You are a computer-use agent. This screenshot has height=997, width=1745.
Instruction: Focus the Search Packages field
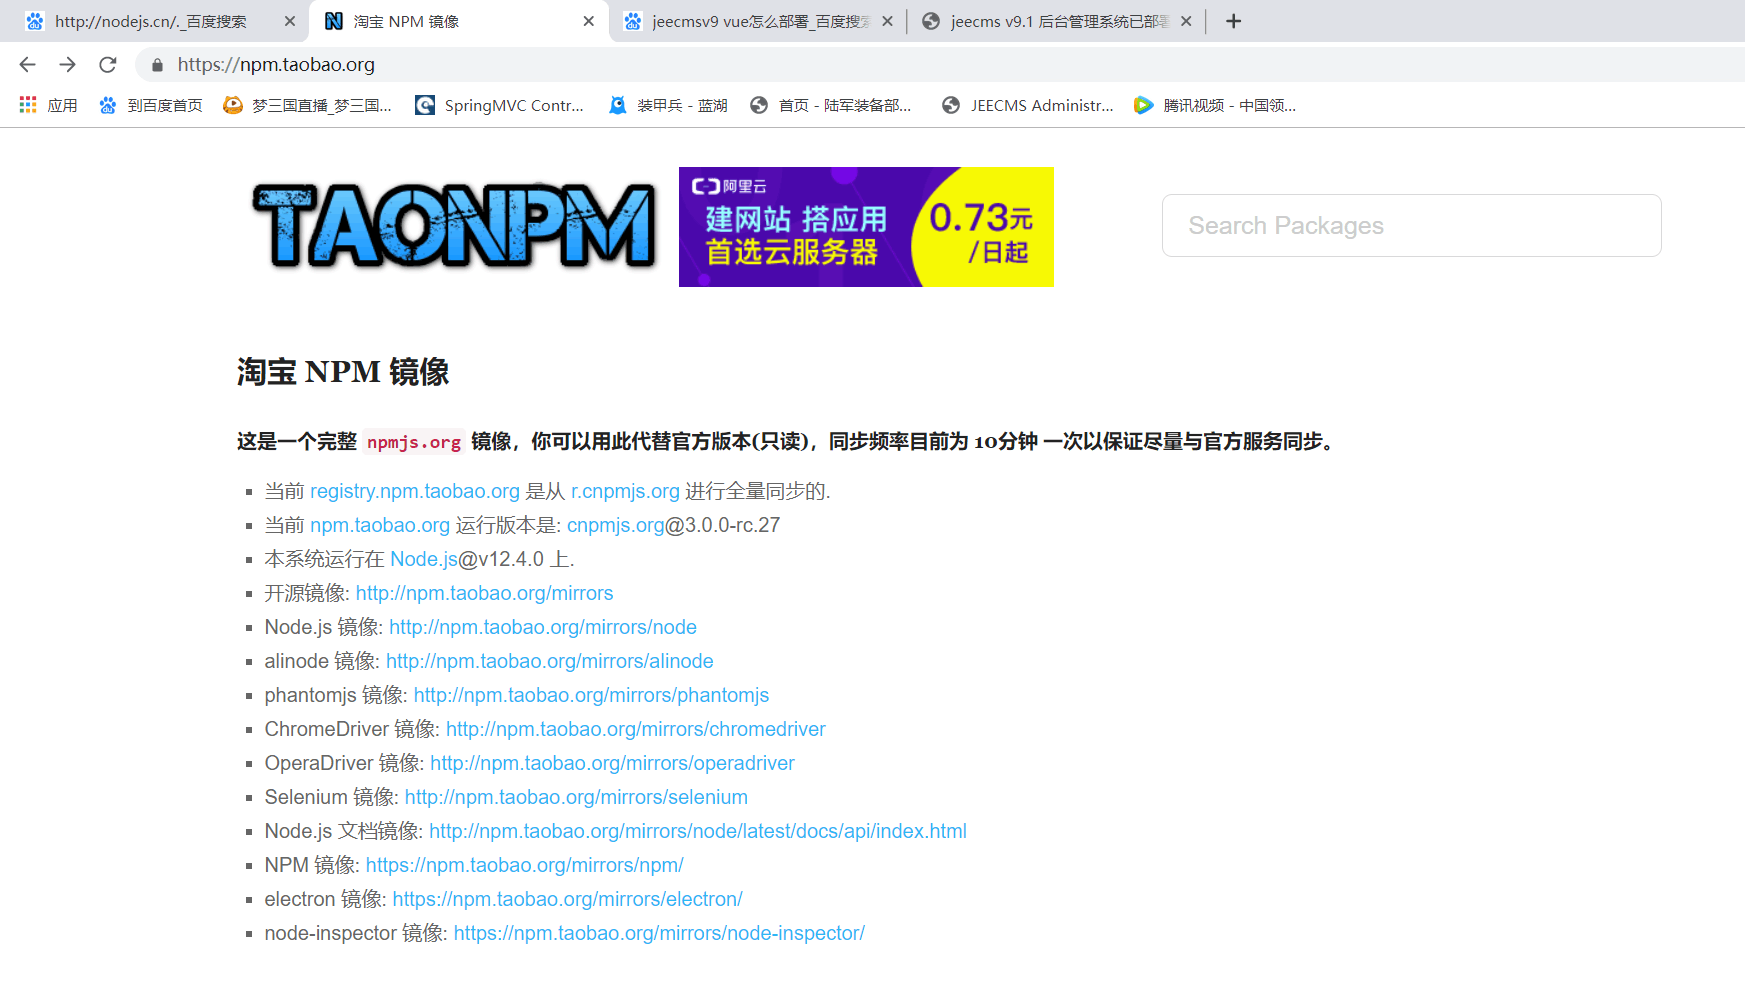pos(1411,225)
